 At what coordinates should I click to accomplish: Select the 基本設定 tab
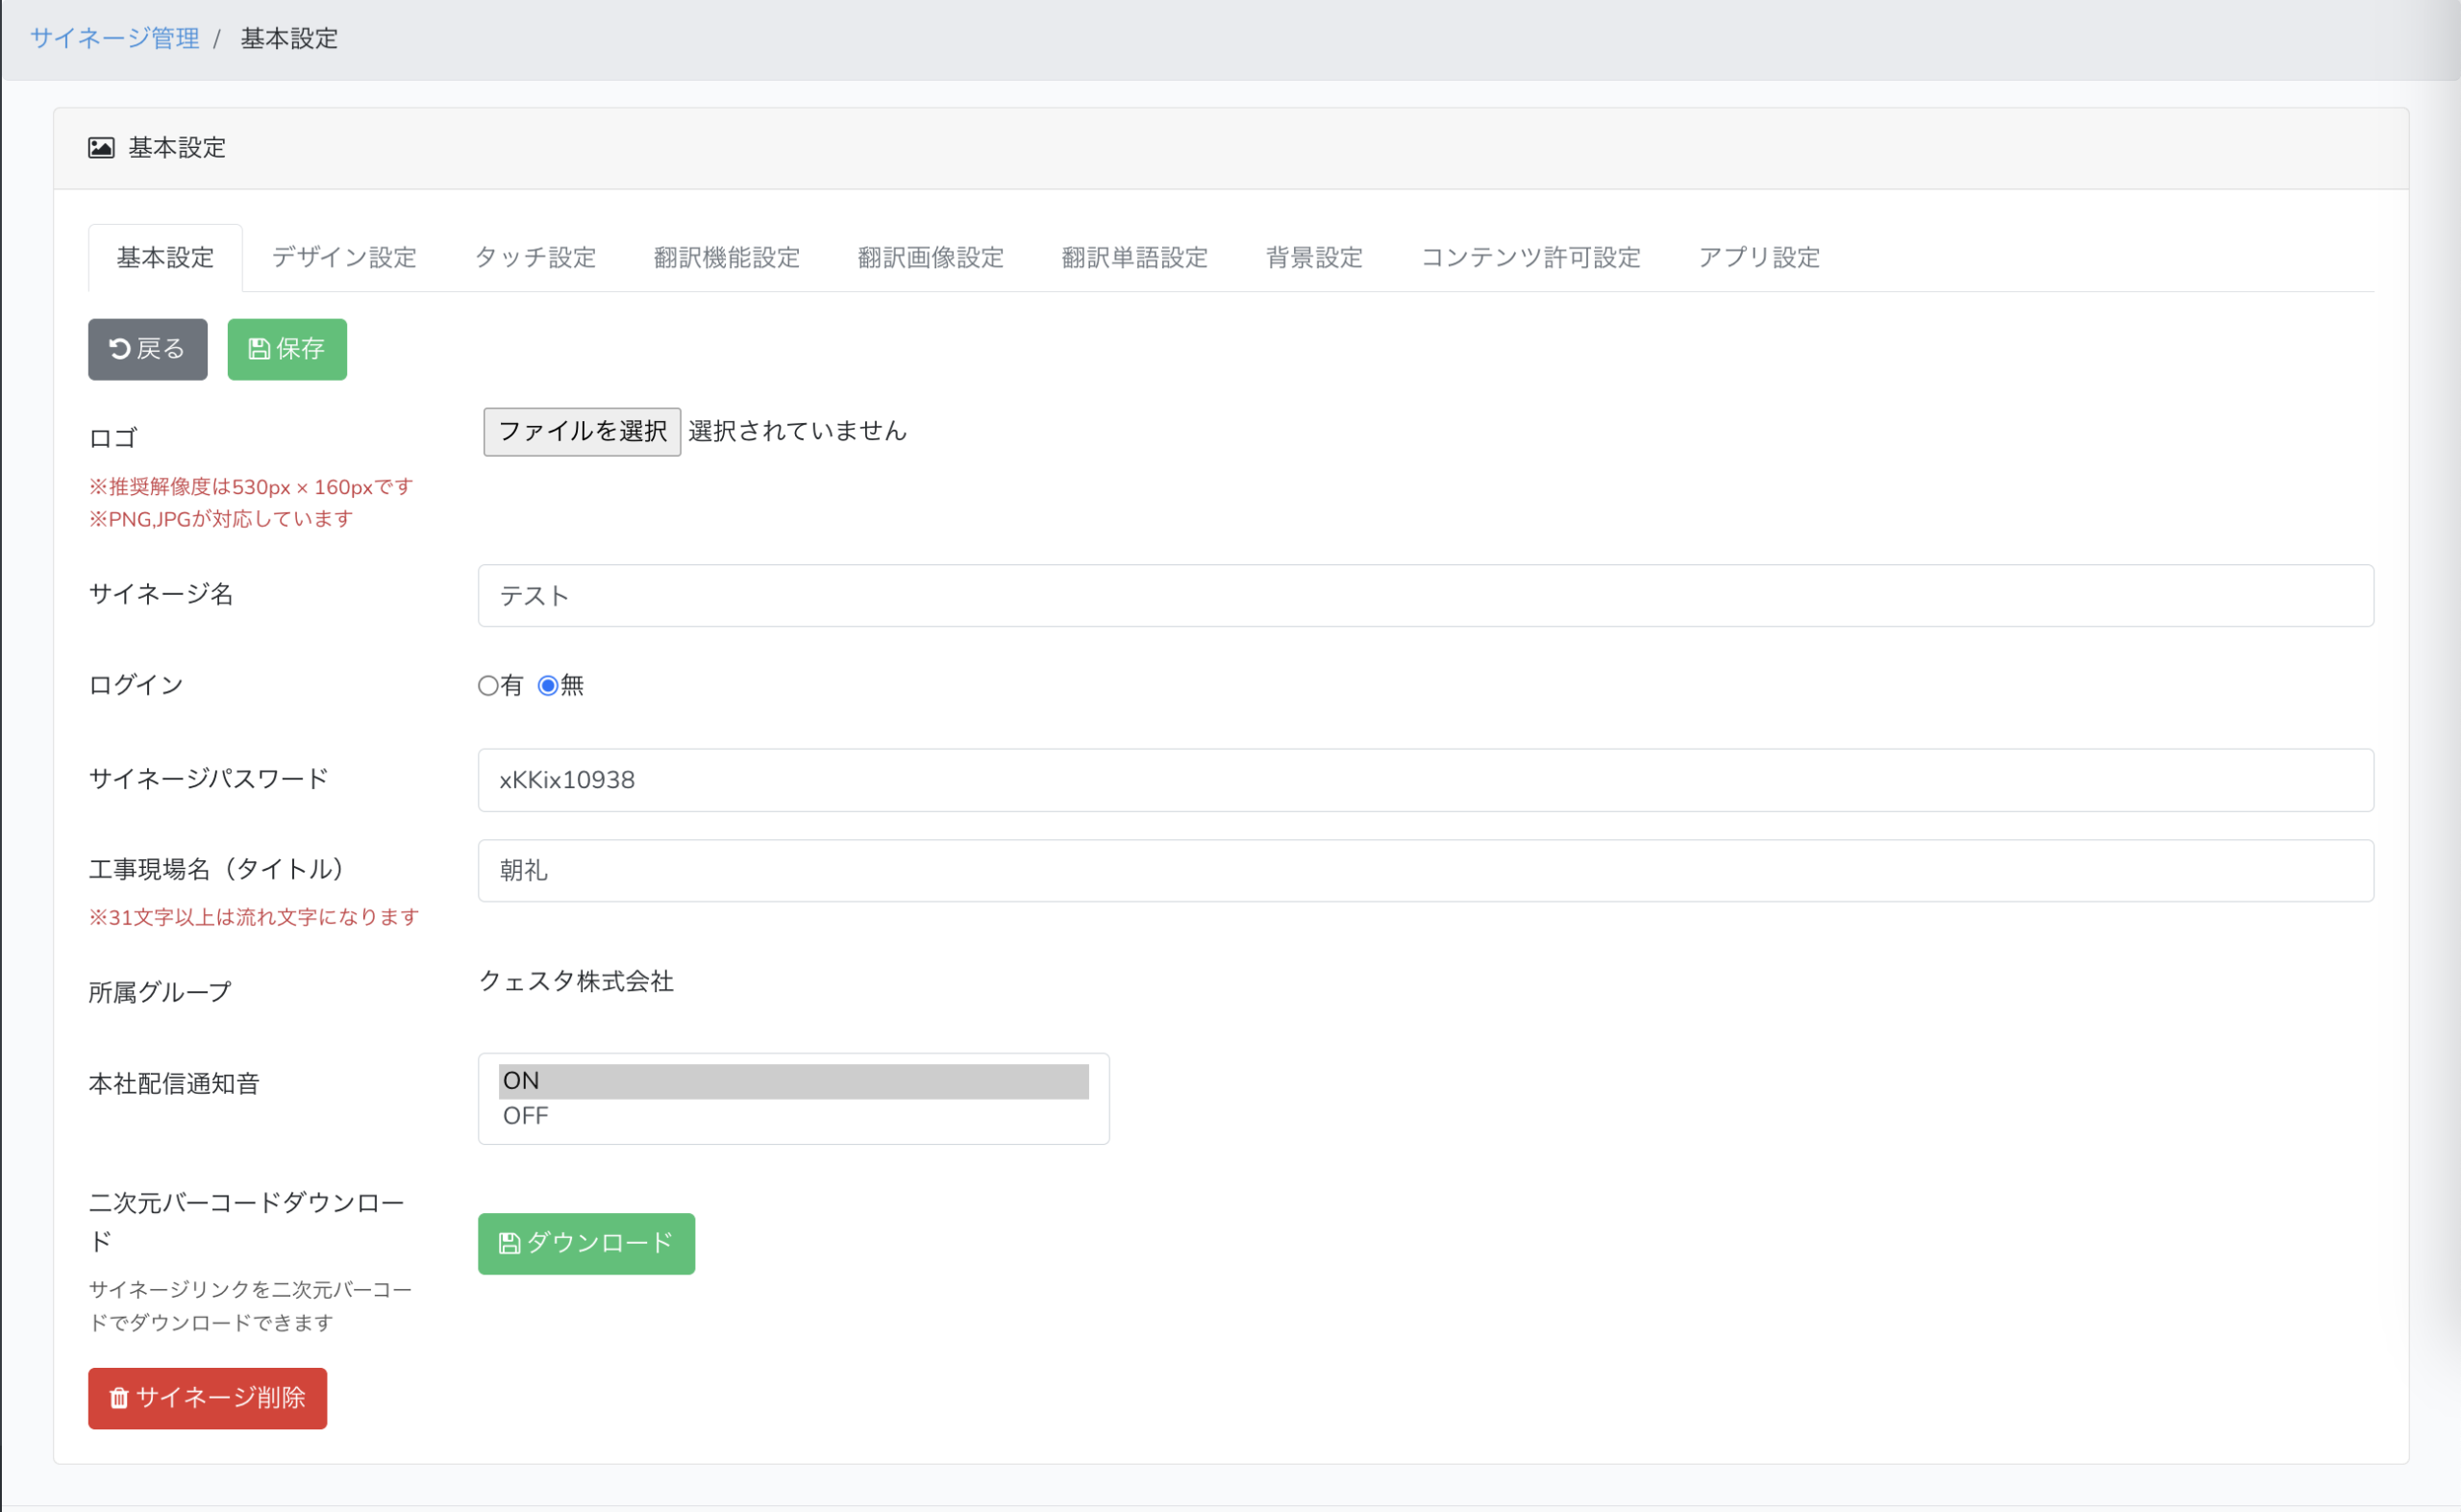coord(165,258)
